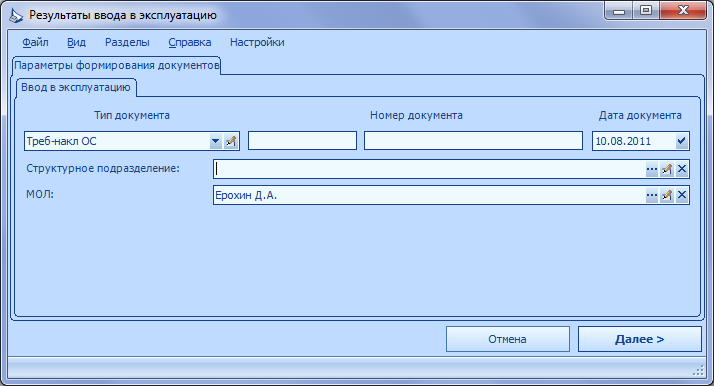714x386 pixels.
Task: Click the first empty Номер документа field
Action: 302,141
